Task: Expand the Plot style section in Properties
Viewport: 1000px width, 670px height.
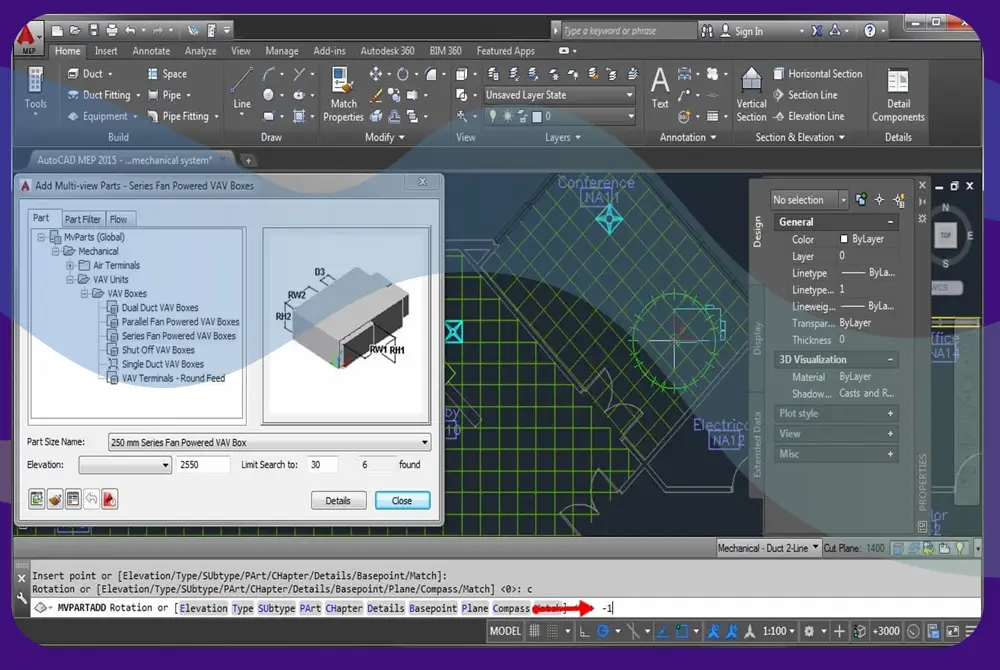Action: click(x=890, y=413)
